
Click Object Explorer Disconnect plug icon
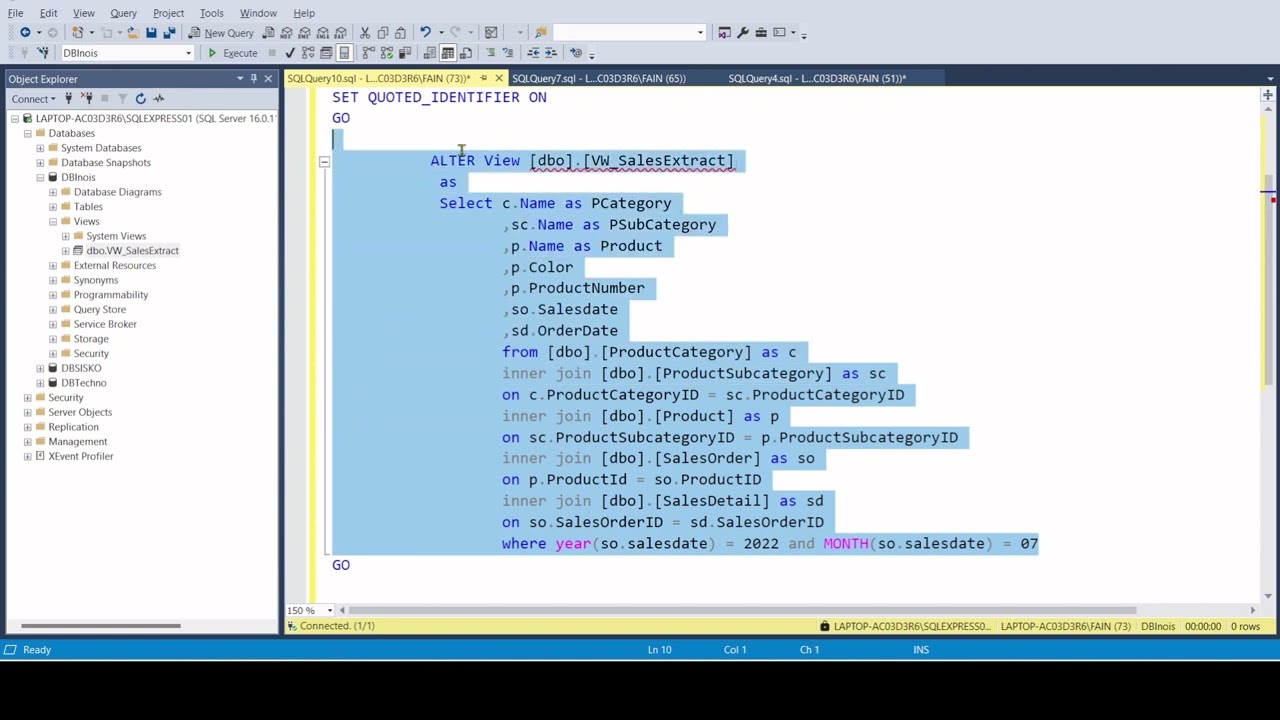87,98
